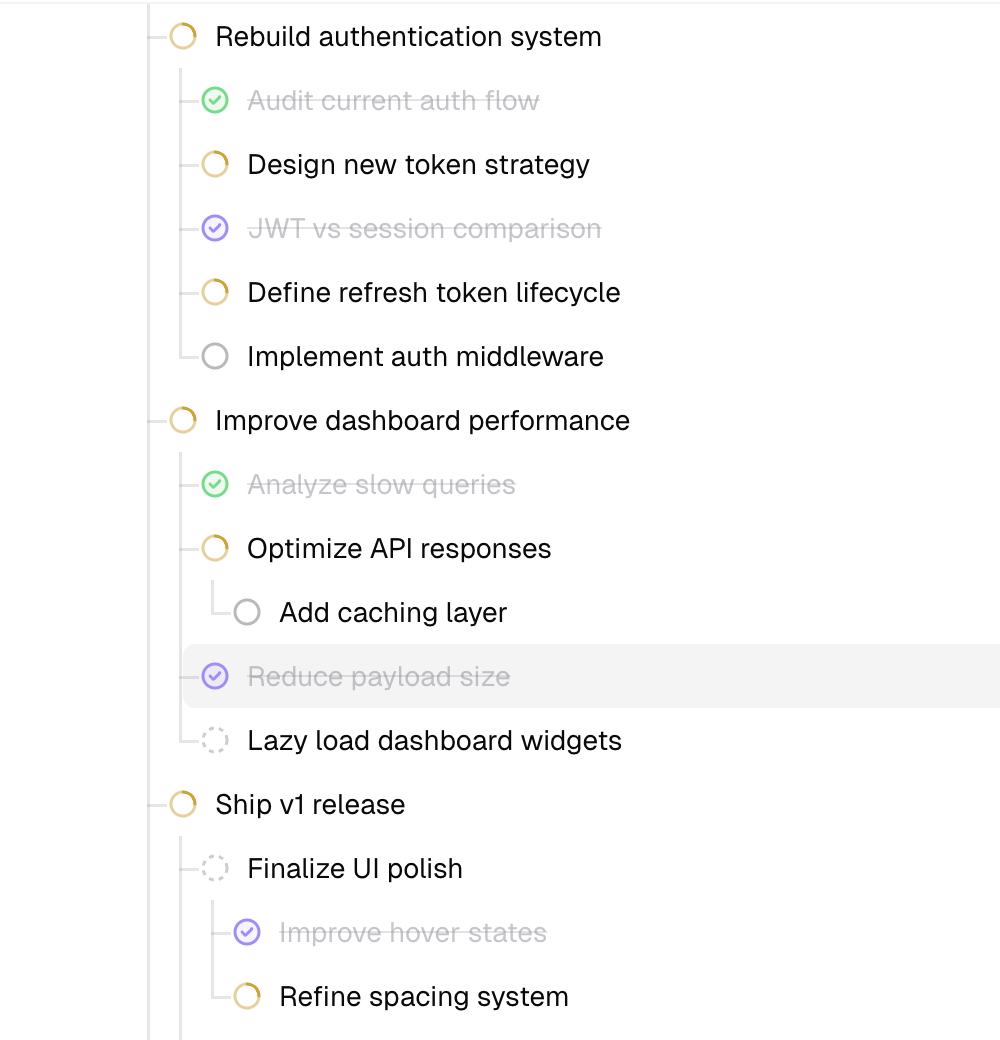Select the Optimize API responses task text
1000x1040 pixels.
click(399, 548)
